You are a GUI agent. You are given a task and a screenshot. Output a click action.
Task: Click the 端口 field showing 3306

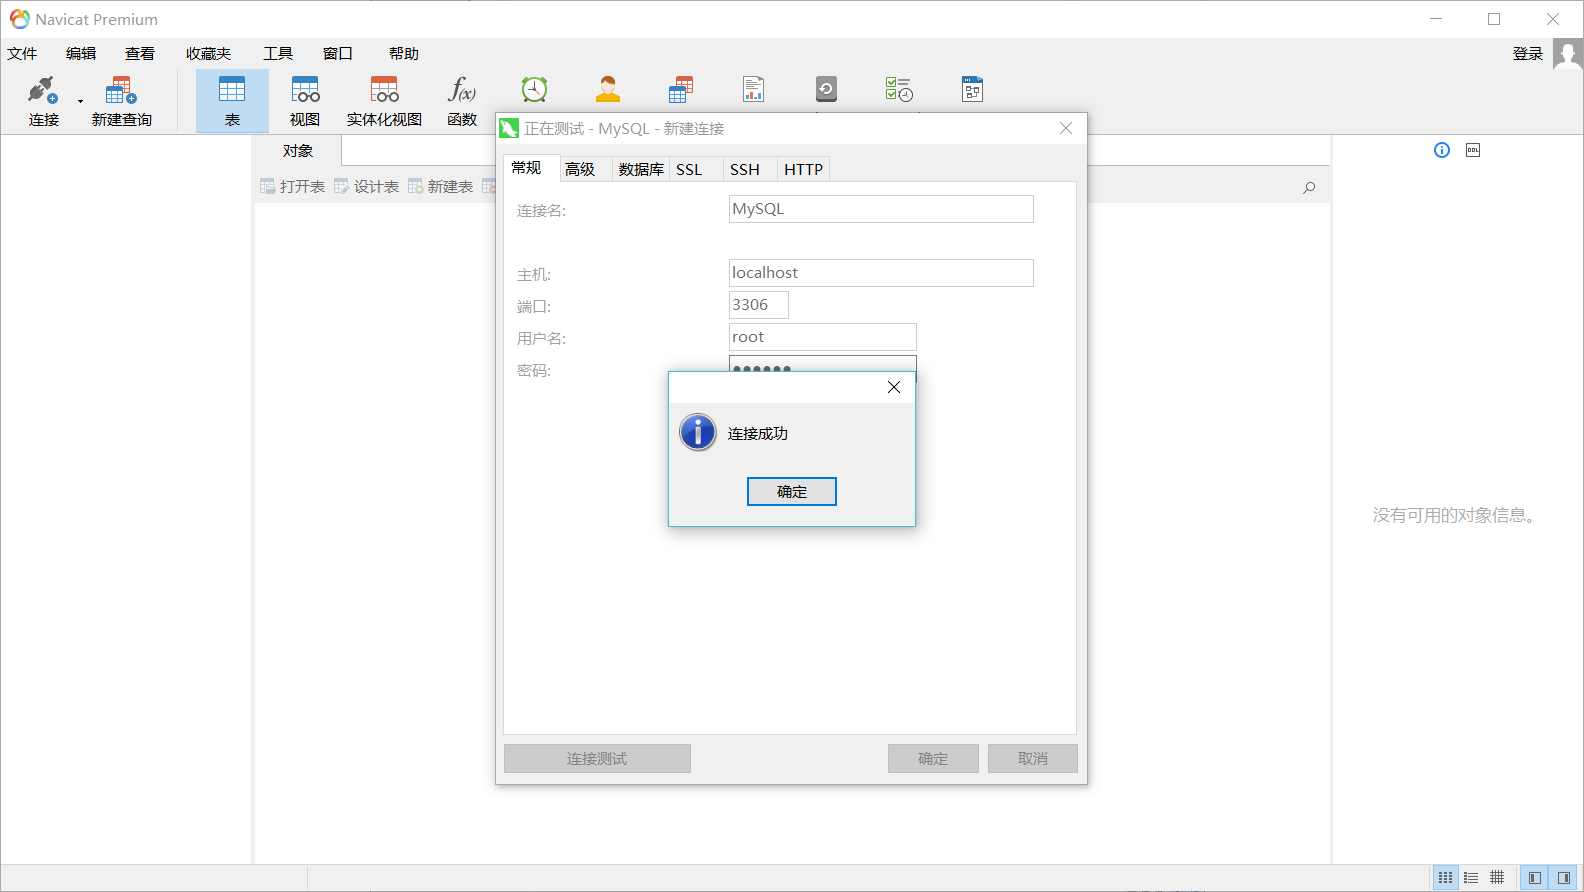pos(759,305)
